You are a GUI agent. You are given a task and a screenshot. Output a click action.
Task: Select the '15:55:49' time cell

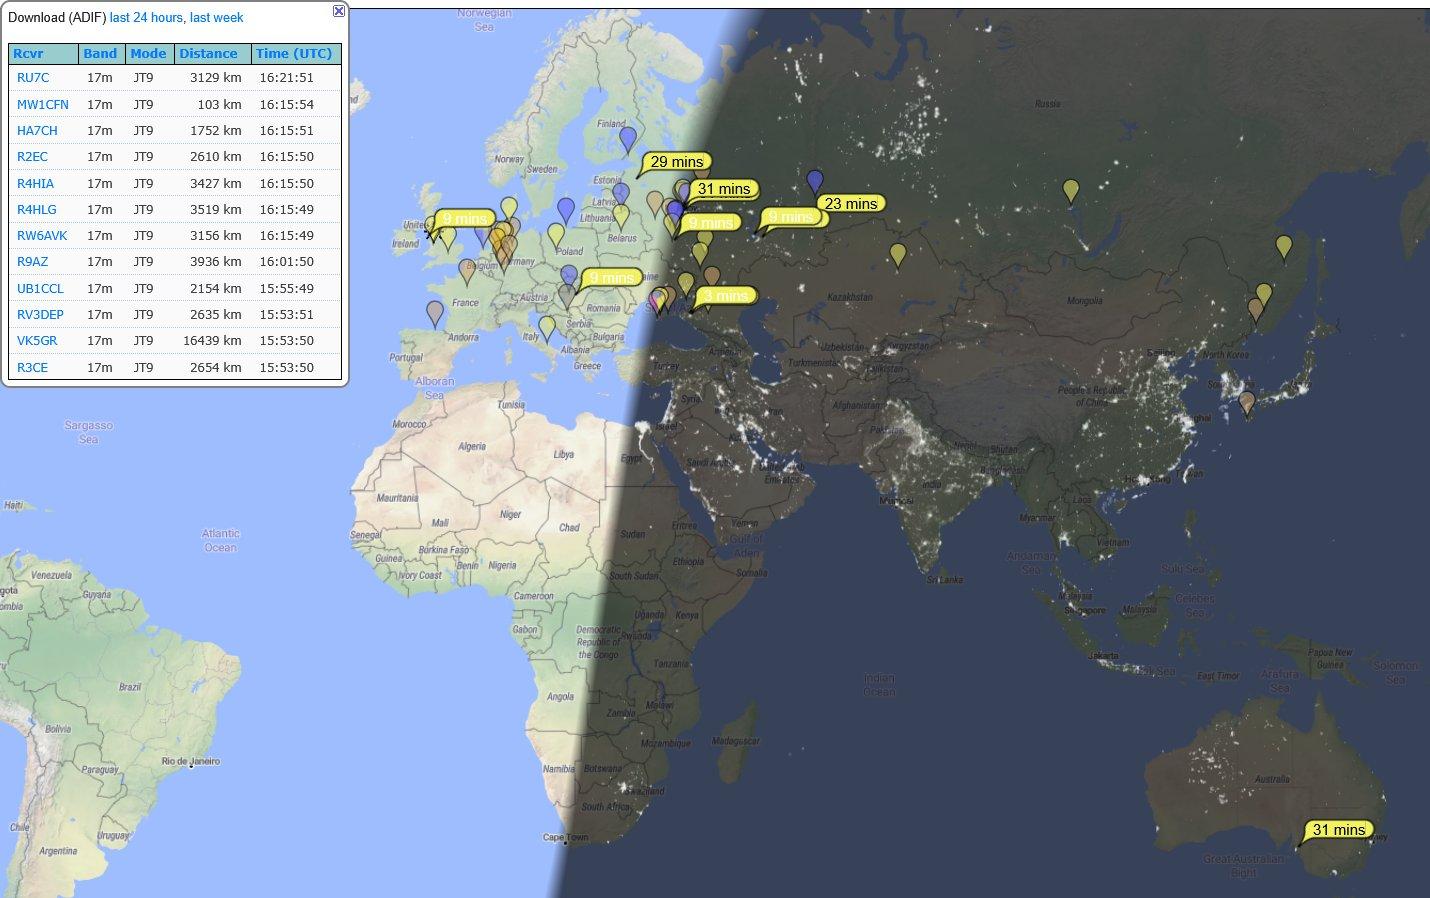coord(286,289)
